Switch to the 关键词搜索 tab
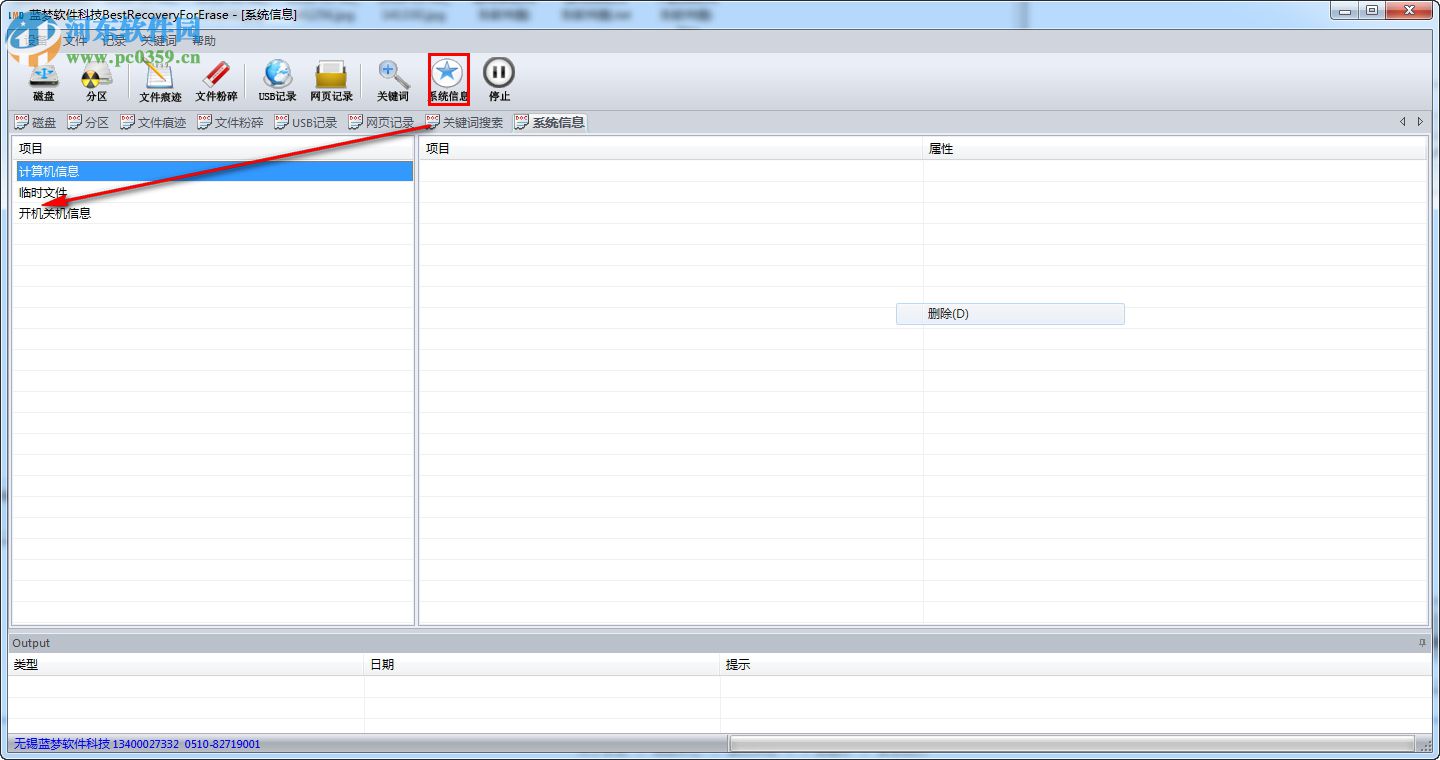The width and height of the screenshot is (1440, 760). point(464,122)
